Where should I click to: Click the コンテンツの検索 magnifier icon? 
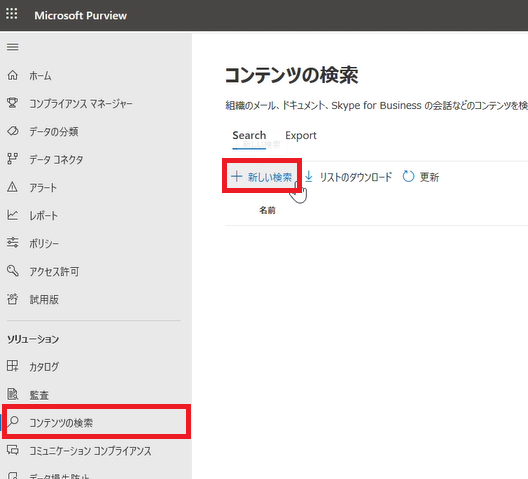[13, 422]
